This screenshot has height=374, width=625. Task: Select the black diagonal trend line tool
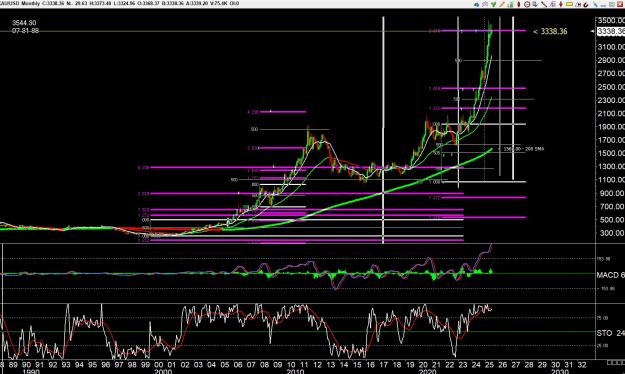click(x=544, y=4)
